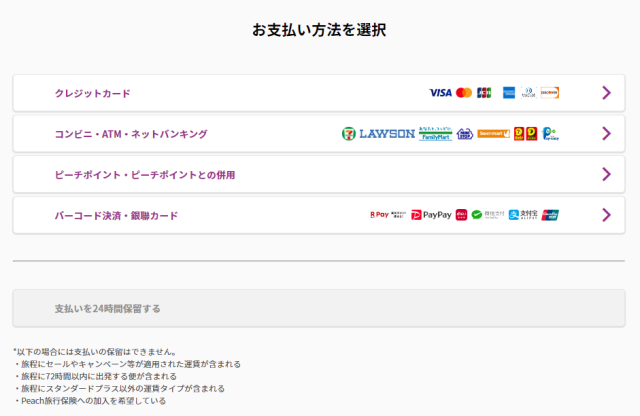Click the 7-Eleven logo
640x416 pixels.
point(348,133)
